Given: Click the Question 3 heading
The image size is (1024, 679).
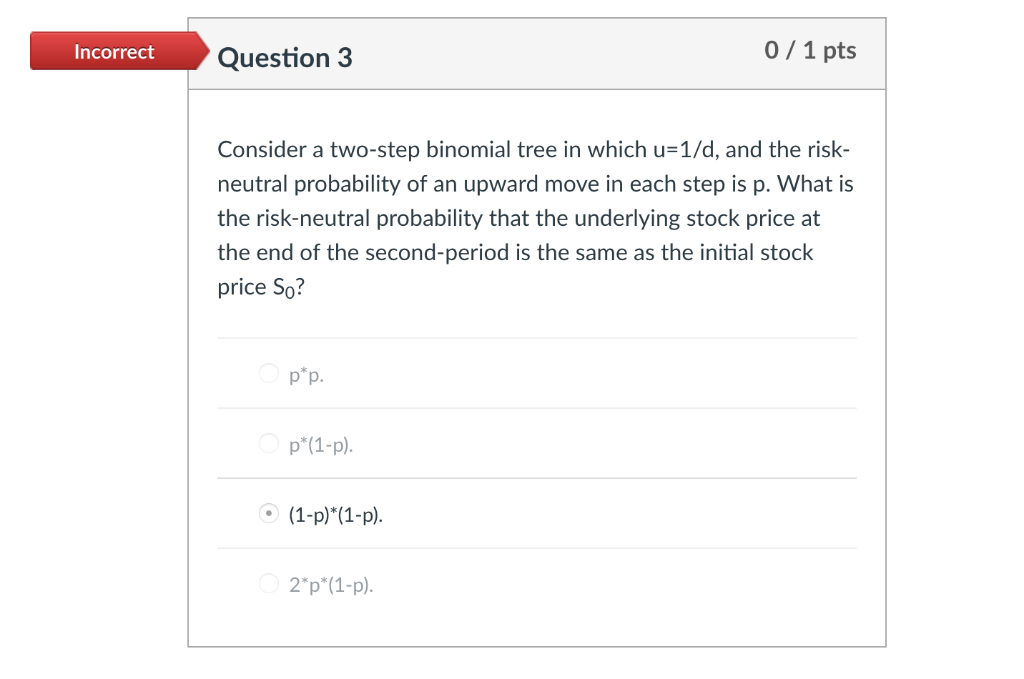Looking at the screenshot, I should point(284,56).
